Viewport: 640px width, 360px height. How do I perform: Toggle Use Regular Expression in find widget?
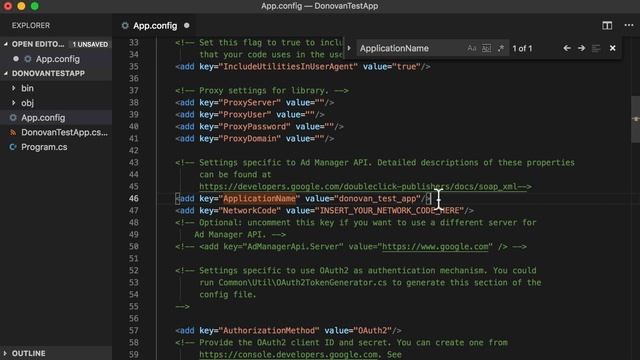click(501, 48)
